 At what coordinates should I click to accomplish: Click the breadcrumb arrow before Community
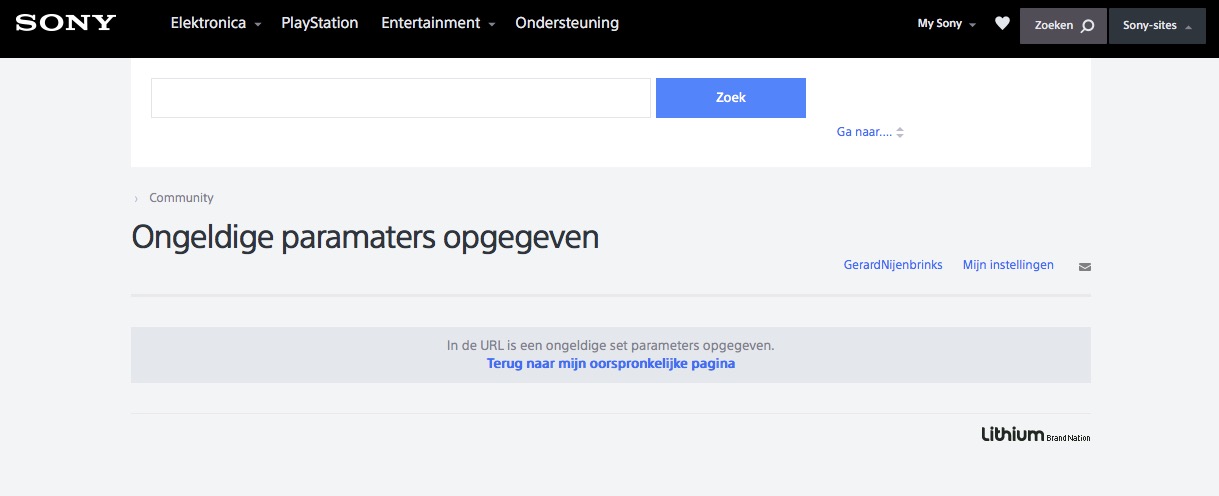(136, 199)
